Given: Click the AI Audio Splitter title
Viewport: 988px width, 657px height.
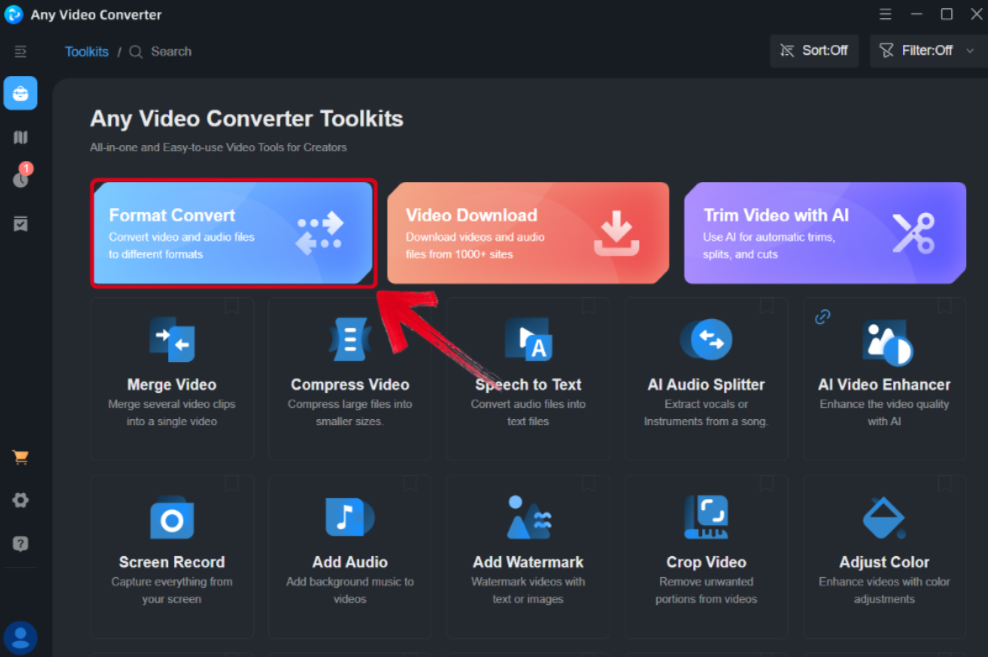Looking at the screenshot, I should [706, 384].
